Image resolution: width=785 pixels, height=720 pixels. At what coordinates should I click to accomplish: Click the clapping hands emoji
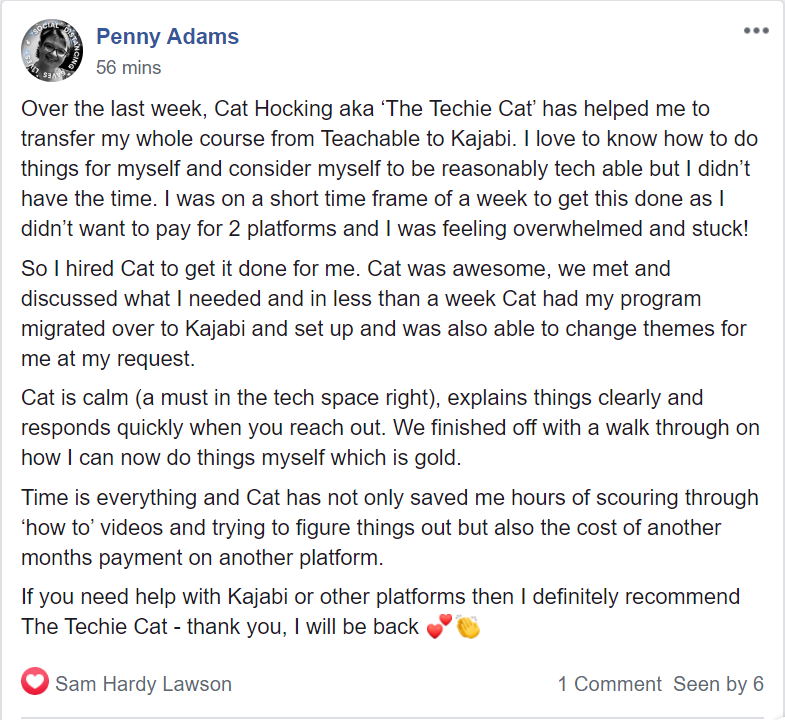click(468, 629)
